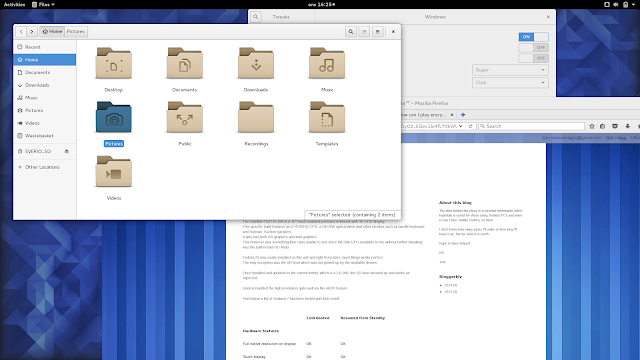Open the Desktop folder
This screenshot has width=640, height=360.
click(x=113, y=63)
